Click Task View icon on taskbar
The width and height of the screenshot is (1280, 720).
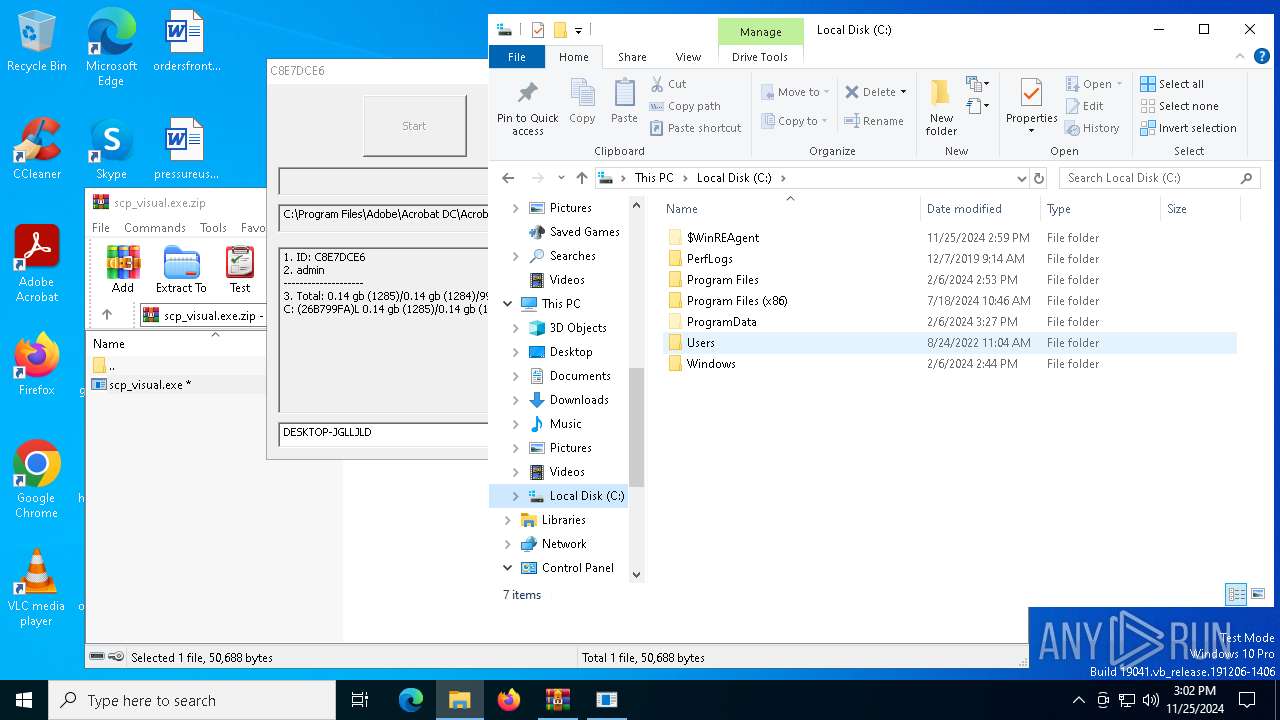[x=360, y=700]
